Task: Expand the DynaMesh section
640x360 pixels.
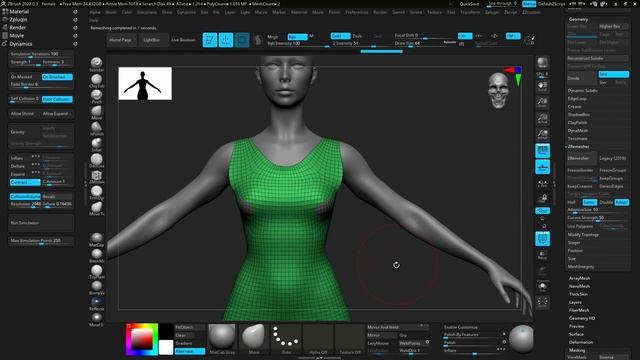Action: [578, 131]
